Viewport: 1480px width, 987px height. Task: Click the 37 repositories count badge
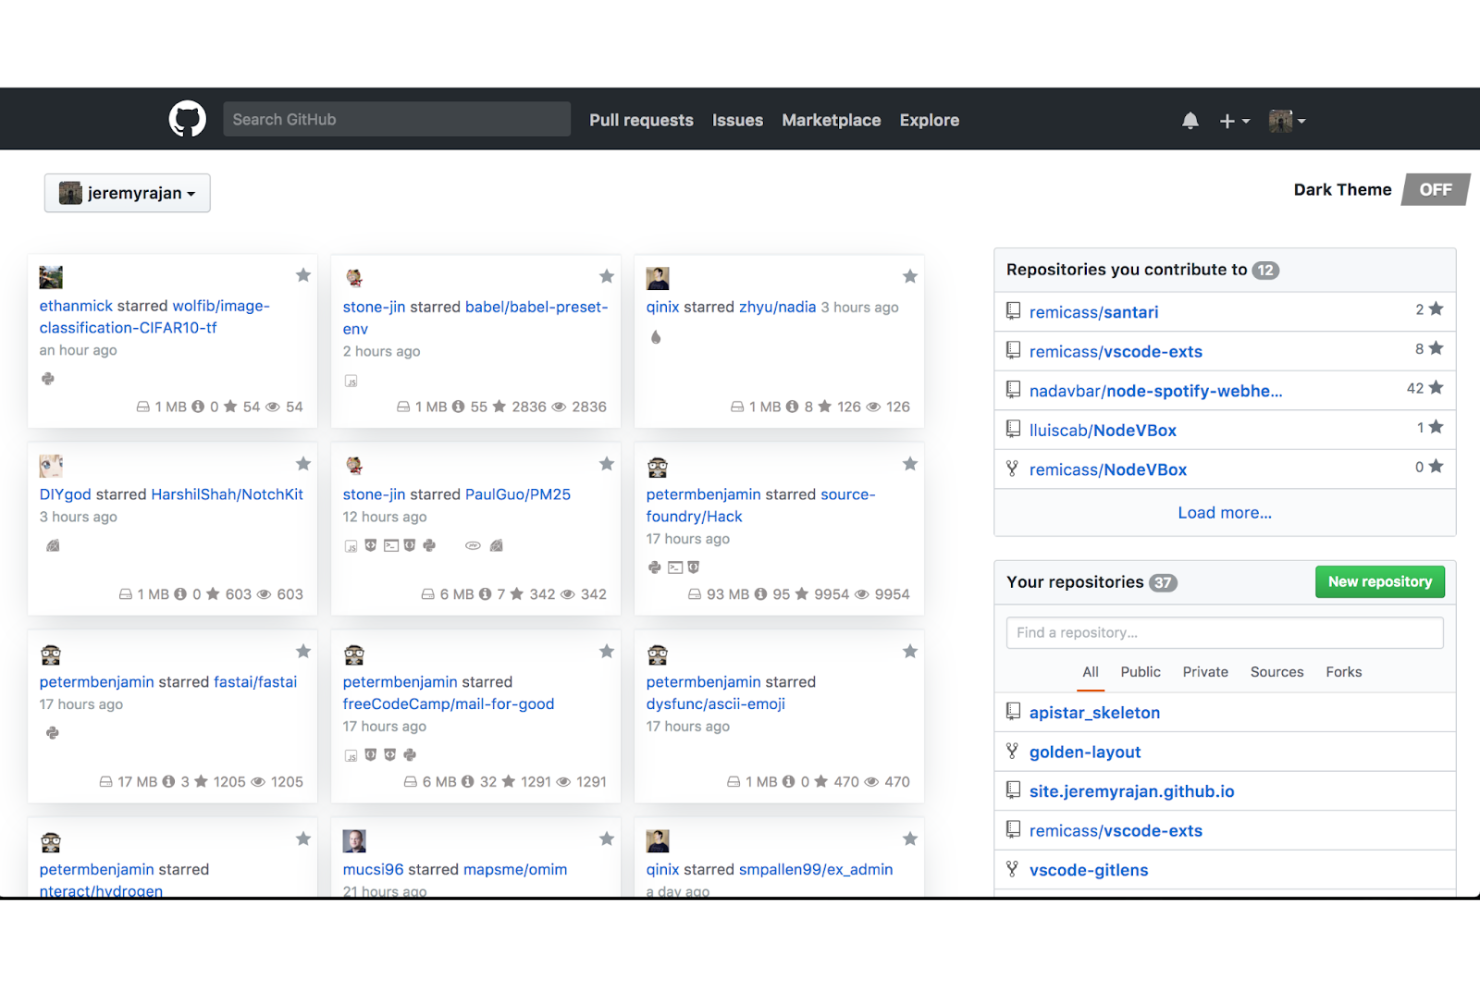[1162, 583]
